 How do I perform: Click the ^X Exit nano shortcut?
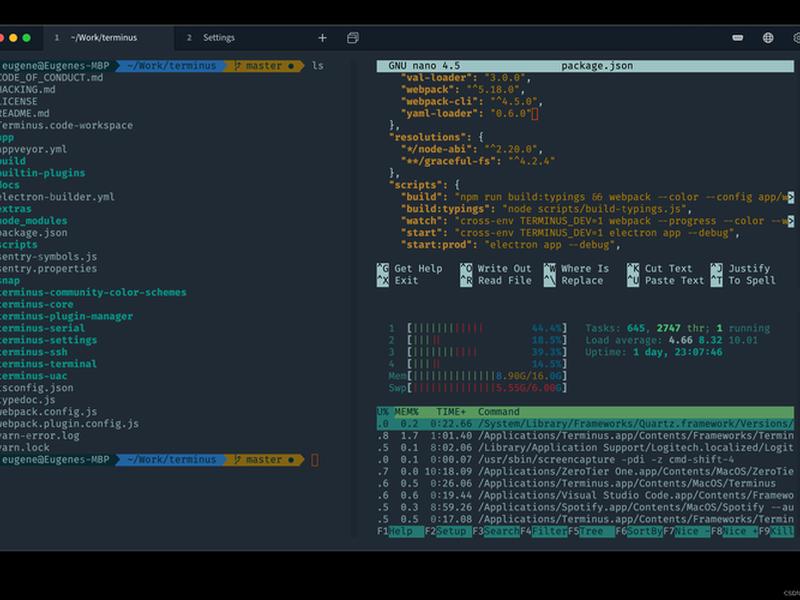click(397, 281)
